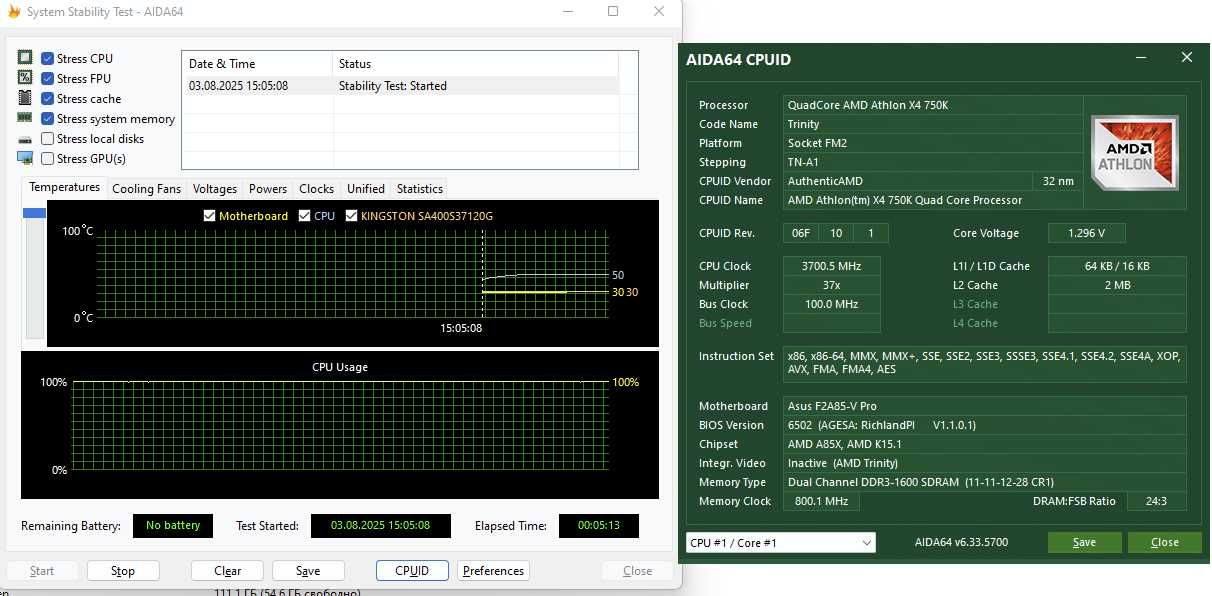Click the blue slider beside temperature graph
This screenshot has width=1212, height=596.
tap(35, 212)
